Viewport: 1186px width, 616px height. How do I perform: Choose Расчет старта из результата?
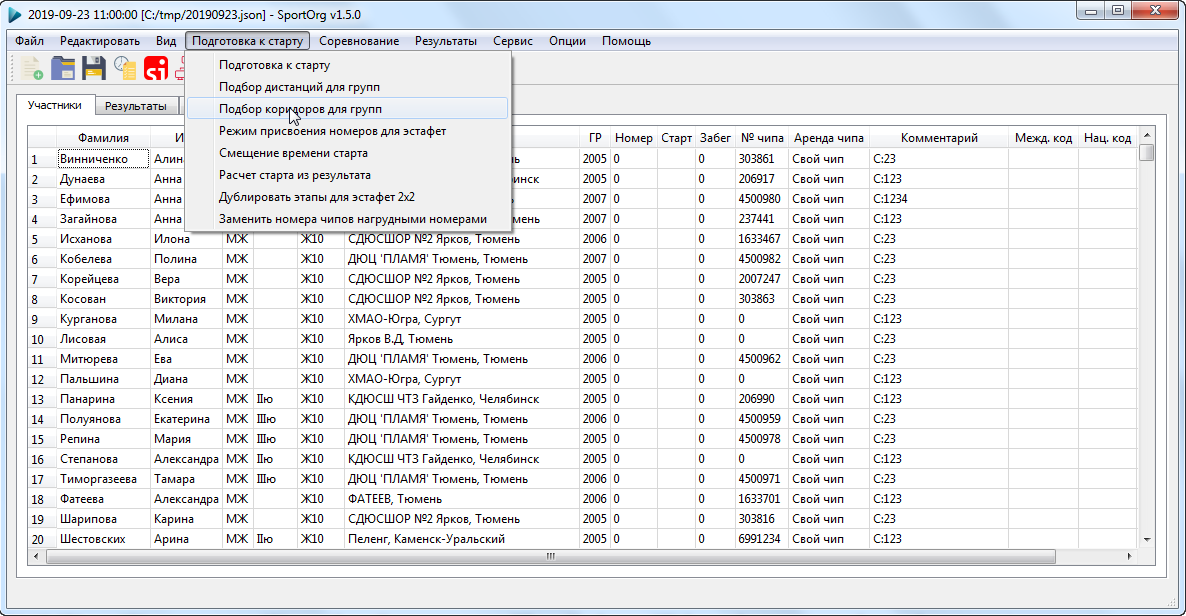coord(348,175)
